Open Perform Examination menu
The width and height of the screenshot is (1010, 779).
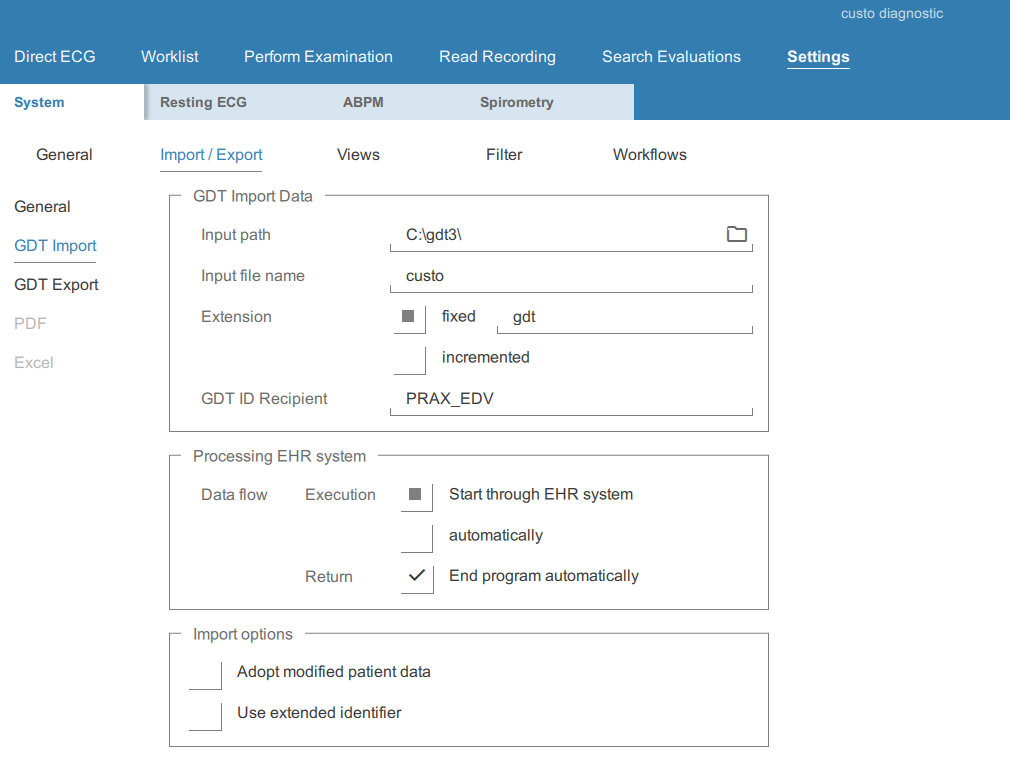318,57
